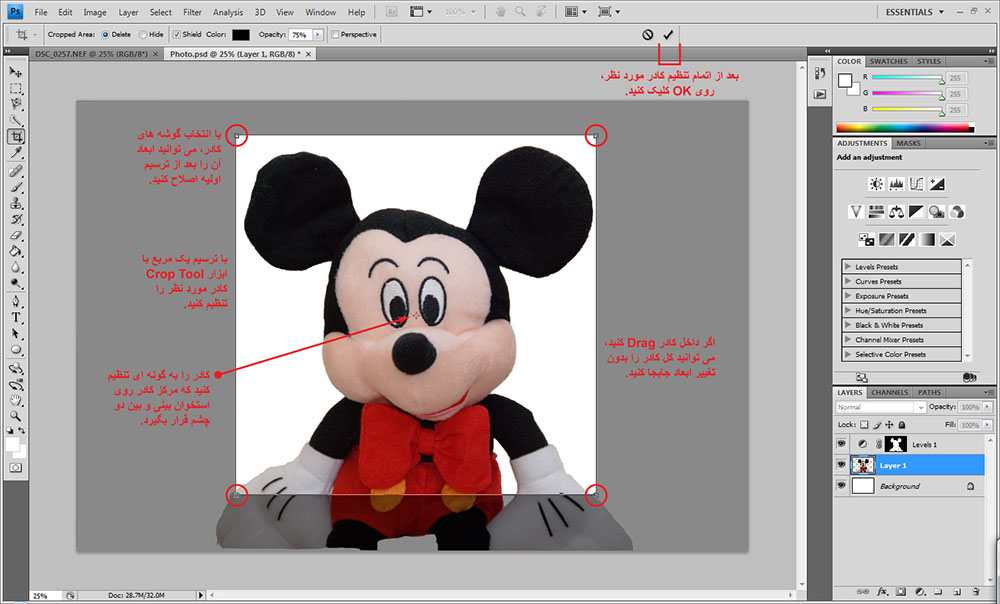Switch to the Channels tab
This screenshot has width=1000, height=604.
tap(889, 392)
